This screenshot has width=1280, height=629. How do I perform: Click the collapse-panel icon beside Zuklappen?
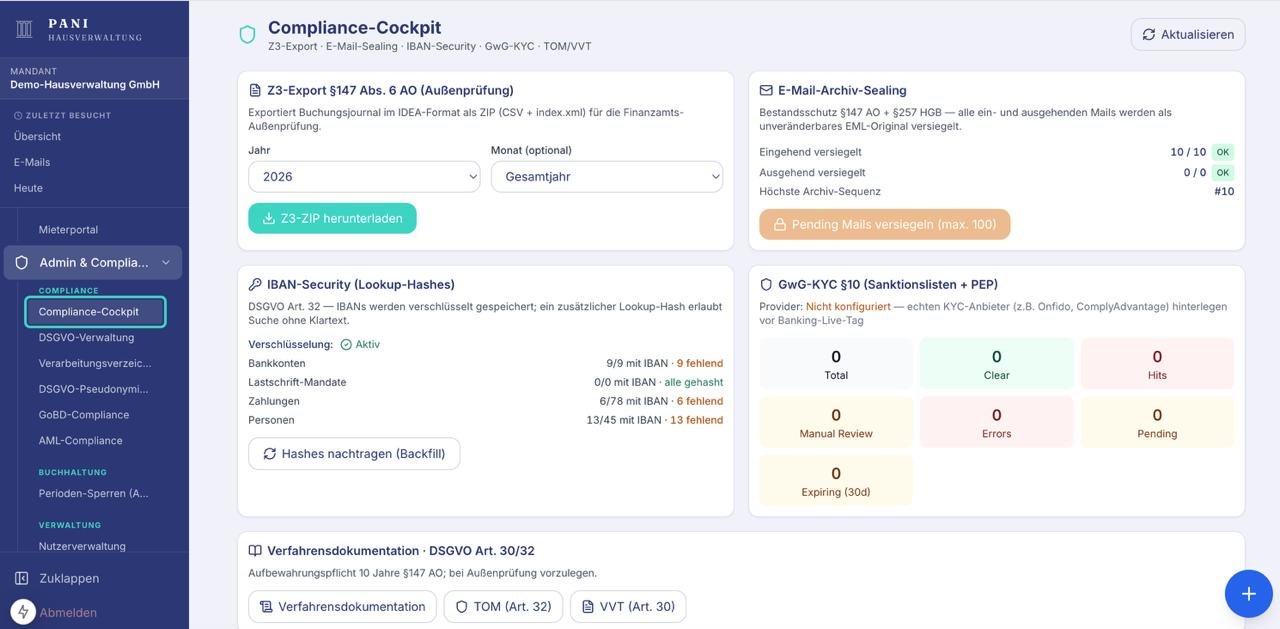tap(22, 578)
